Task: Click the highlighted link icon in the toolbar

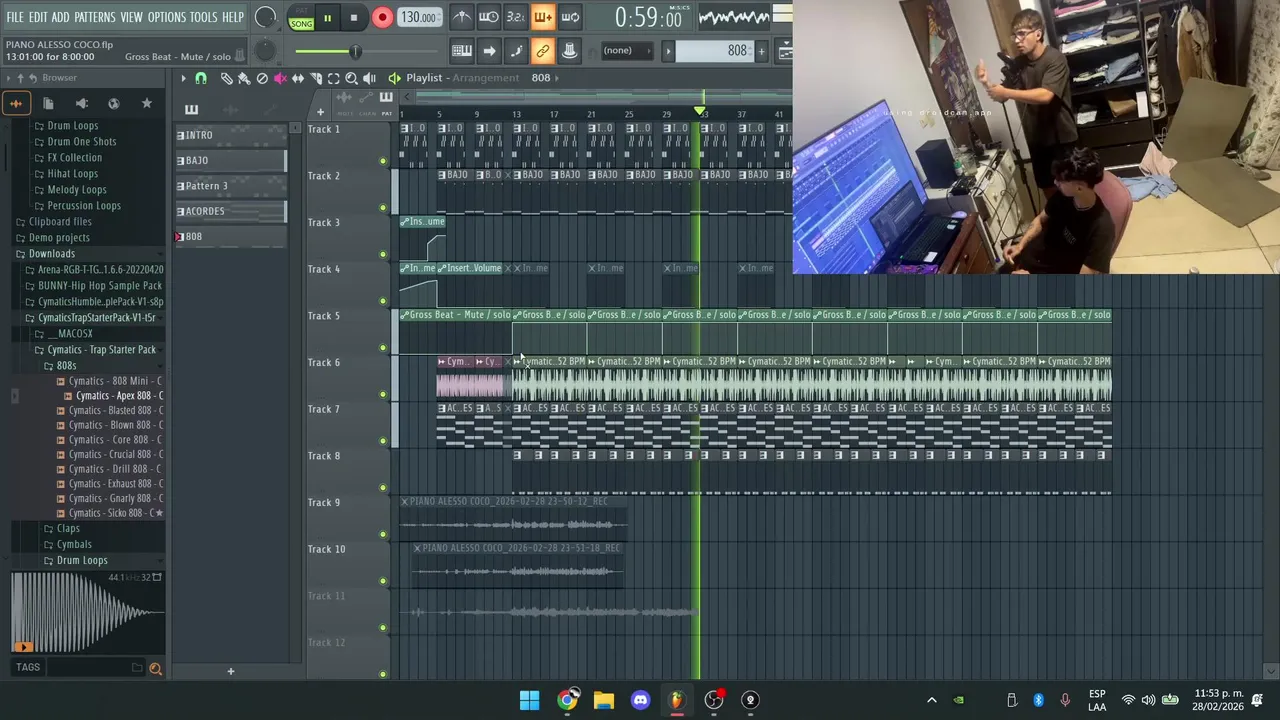Action: 542,51
